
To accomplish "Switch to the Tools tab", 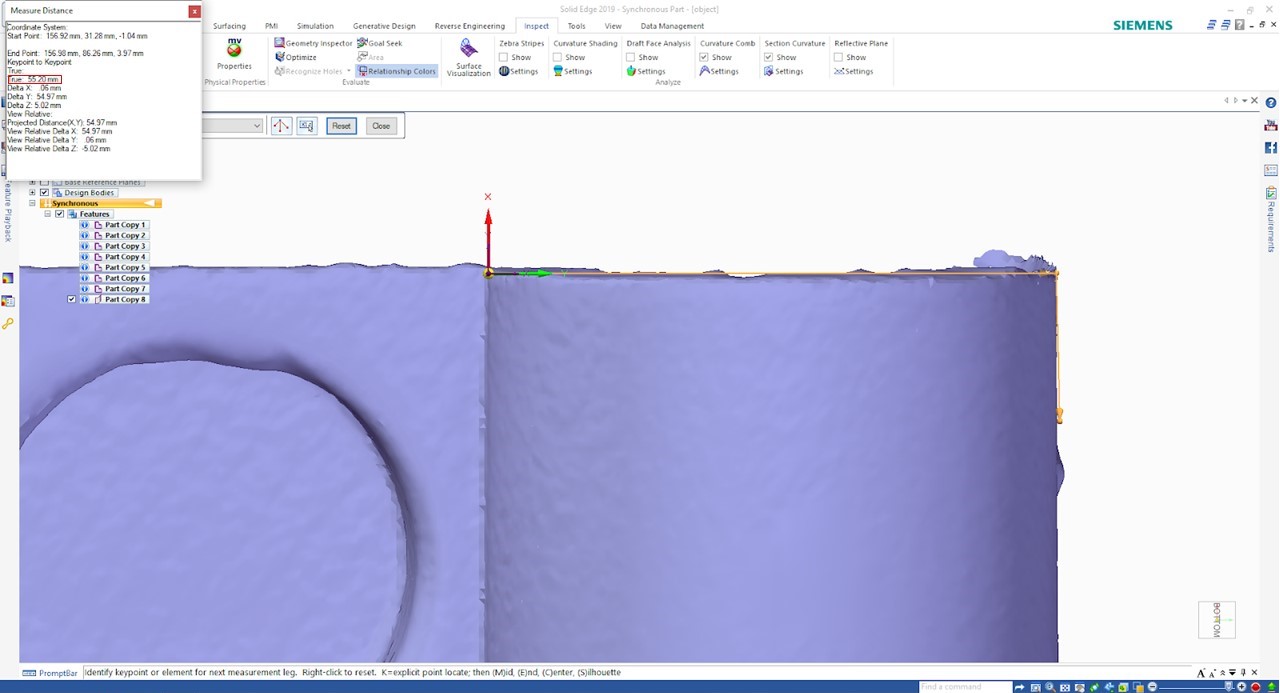I will (x=576, y=26).
